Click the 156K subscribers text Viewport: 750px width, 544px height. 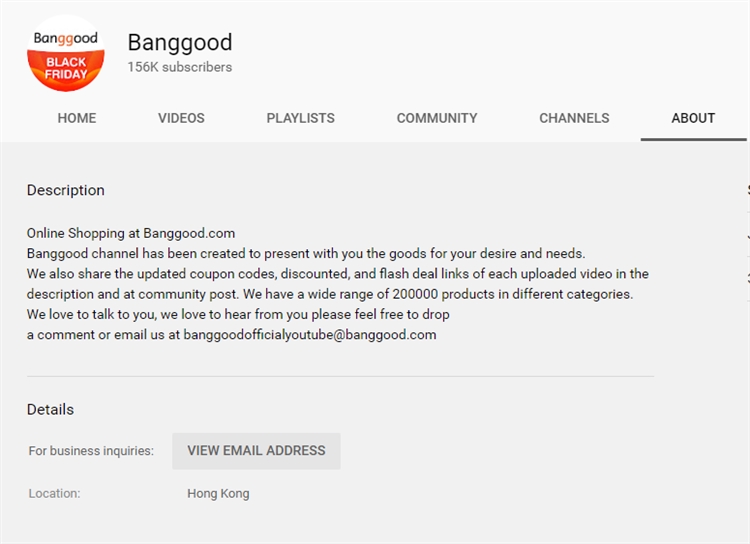180,67
